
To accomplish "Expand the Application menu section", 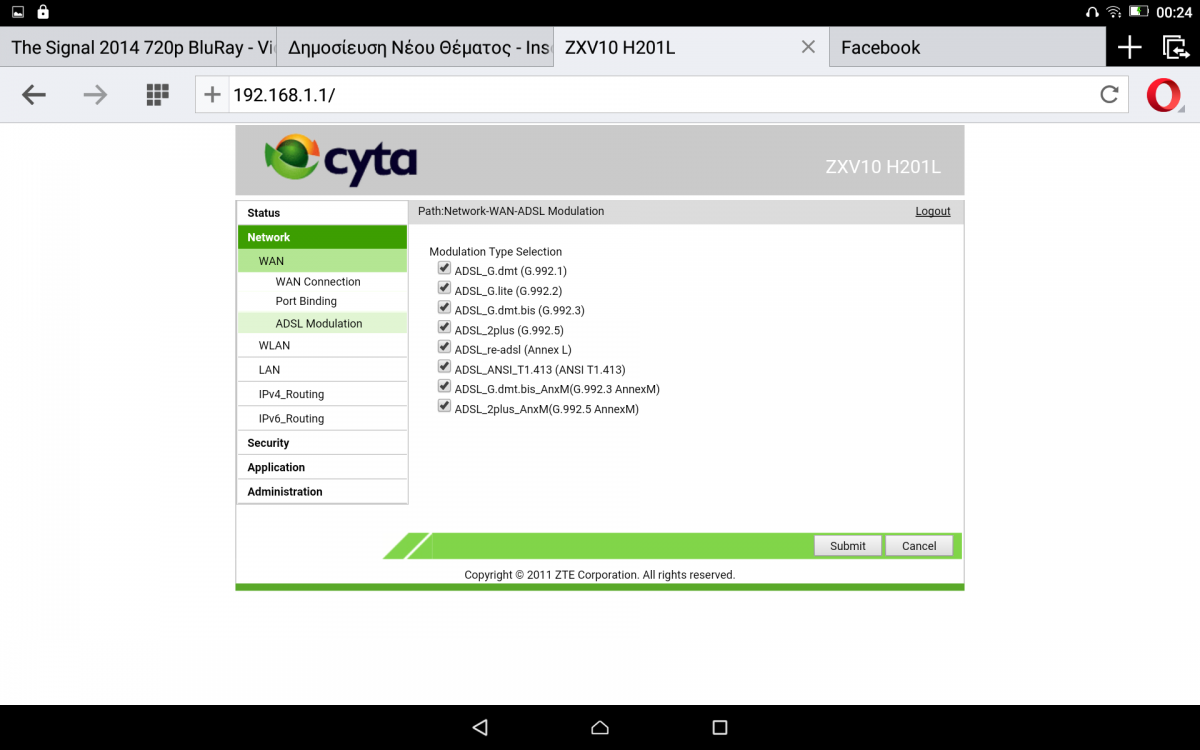I will pos(322,467).
